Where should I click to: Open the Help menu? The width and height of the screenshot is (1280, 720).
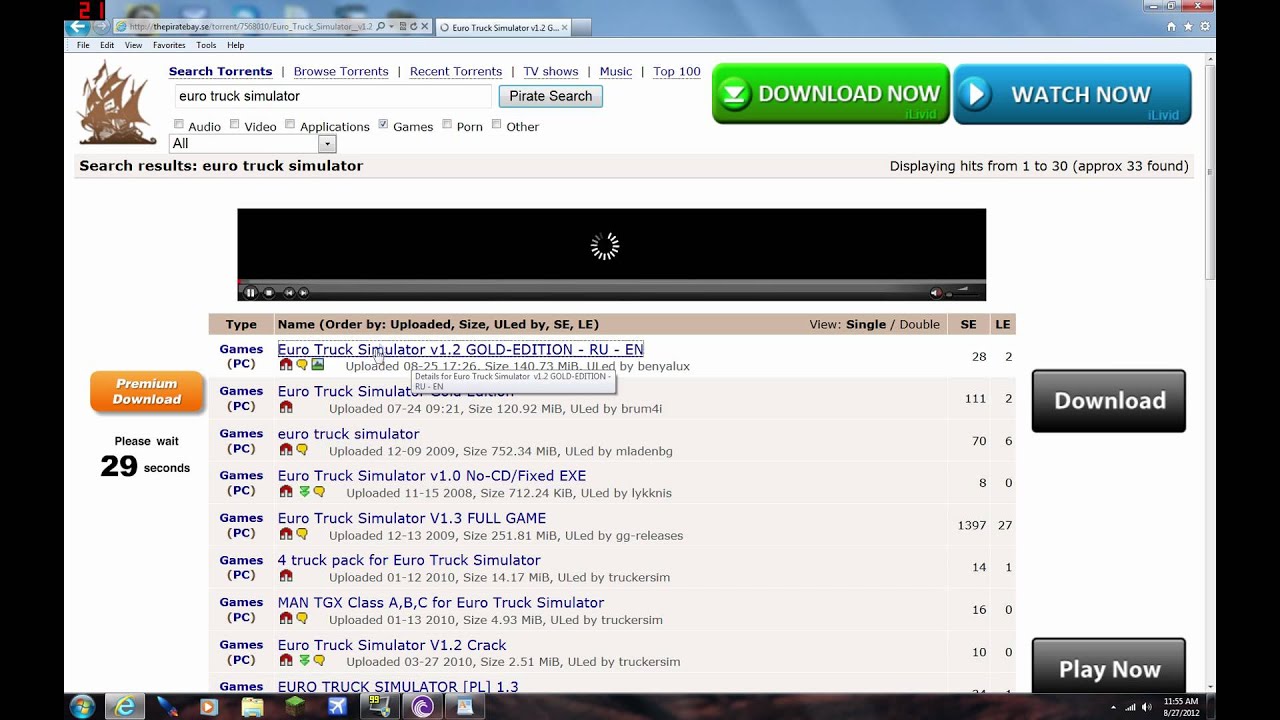coord(236,45)
